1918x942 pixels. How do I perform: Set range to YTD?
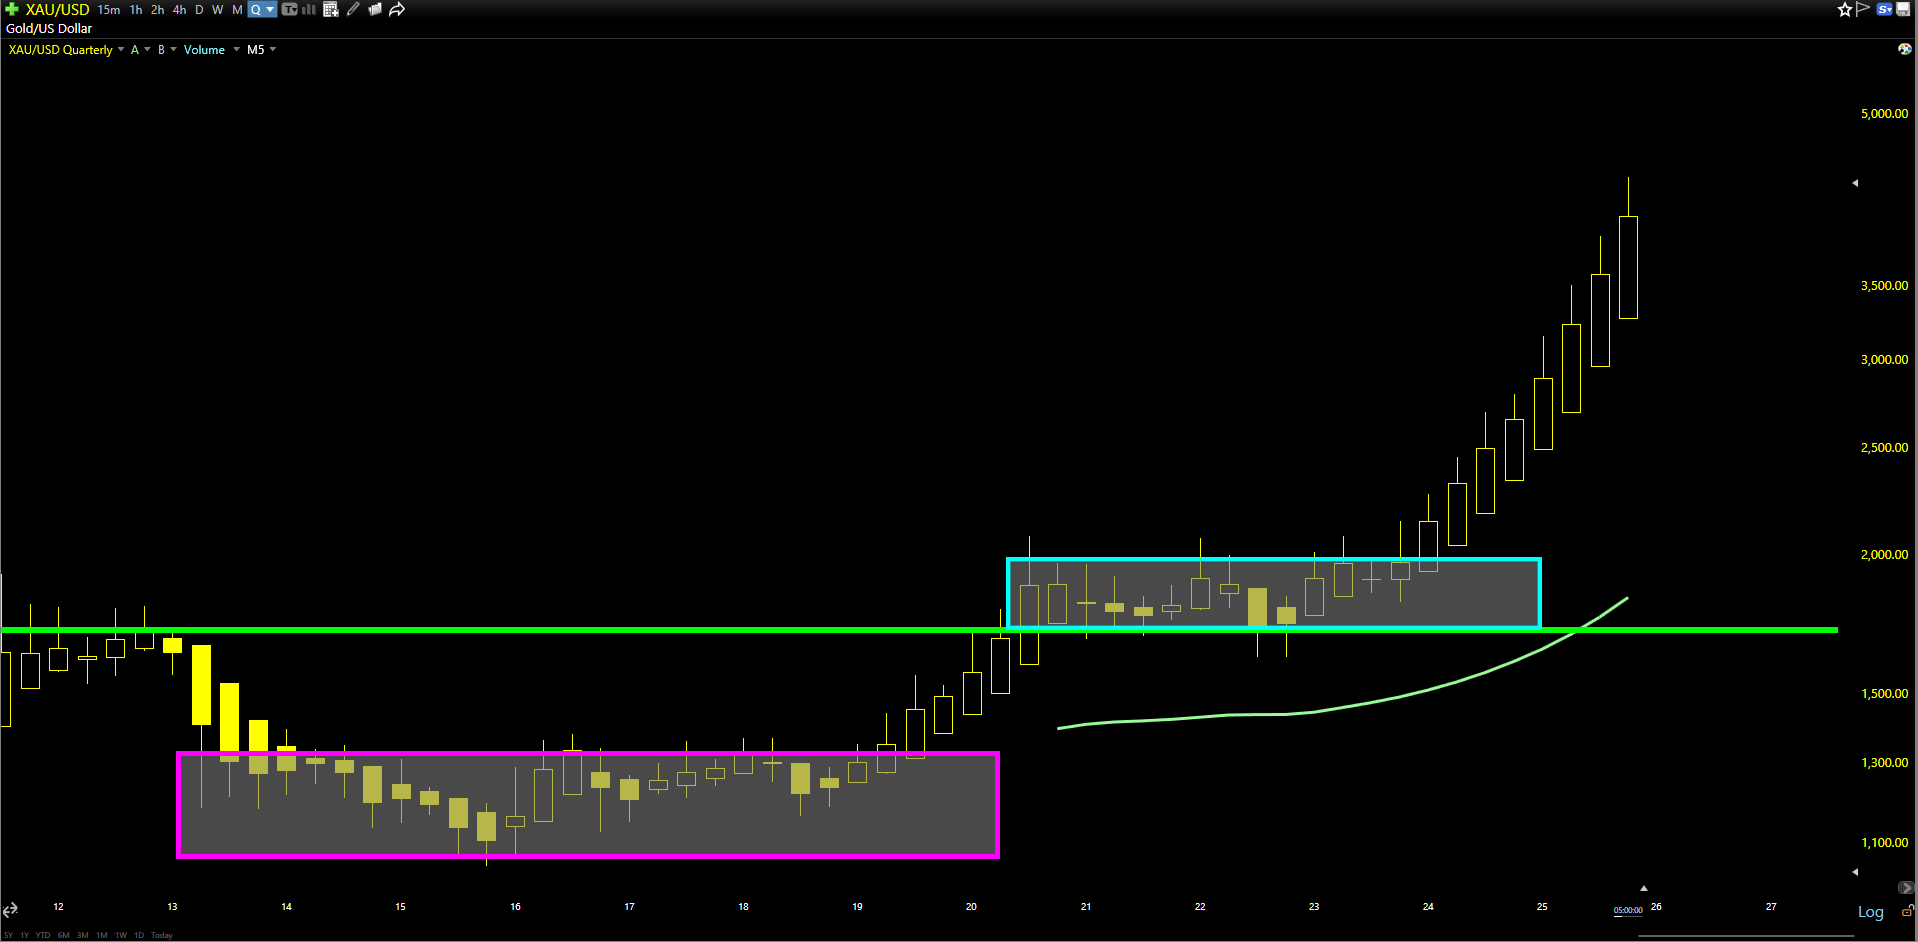point(43,936)
